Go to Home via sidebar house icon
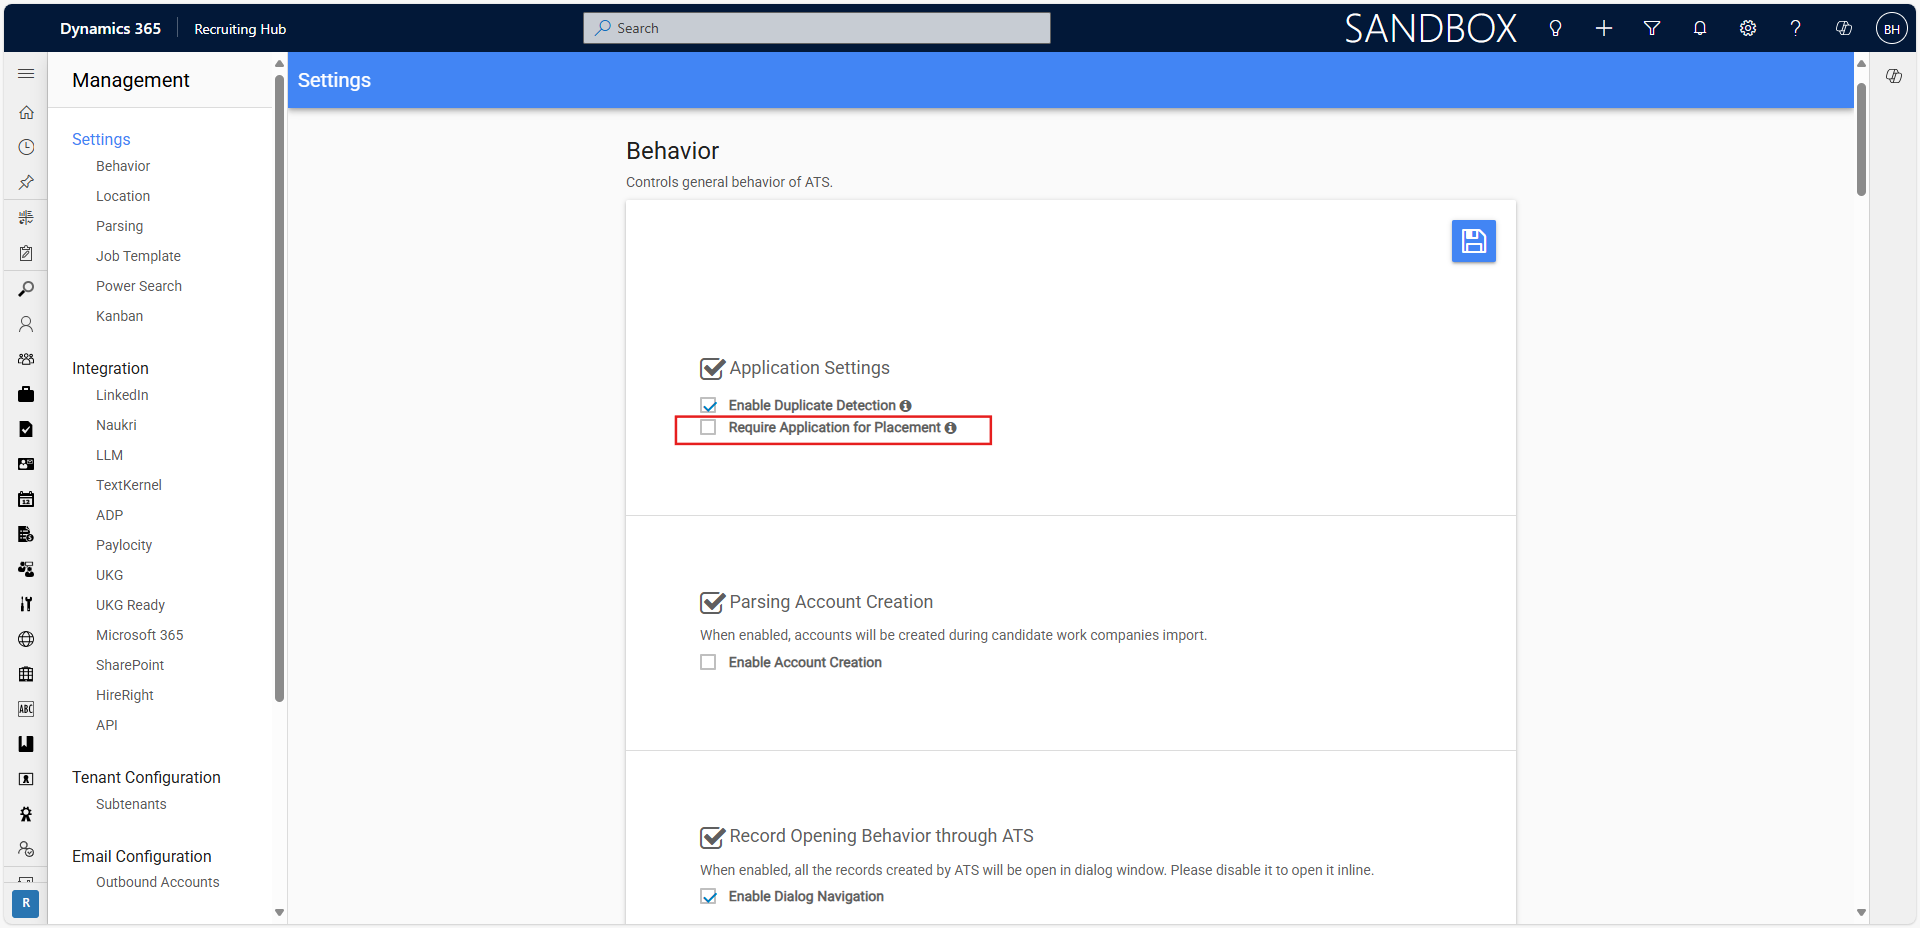Screen dimensions: 1920x928 pos(26,112)
